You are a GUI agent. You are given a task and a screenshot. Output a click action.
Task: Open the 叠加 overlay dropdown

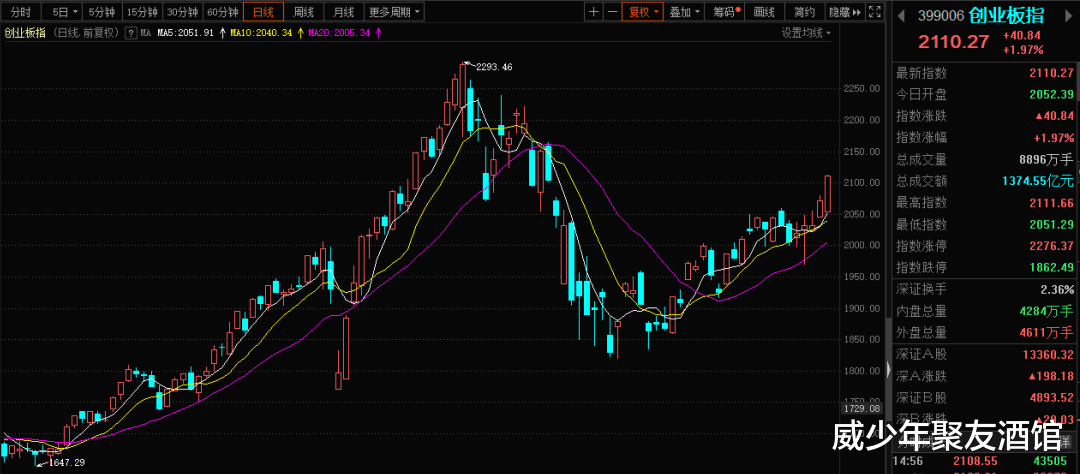(685, 12)
